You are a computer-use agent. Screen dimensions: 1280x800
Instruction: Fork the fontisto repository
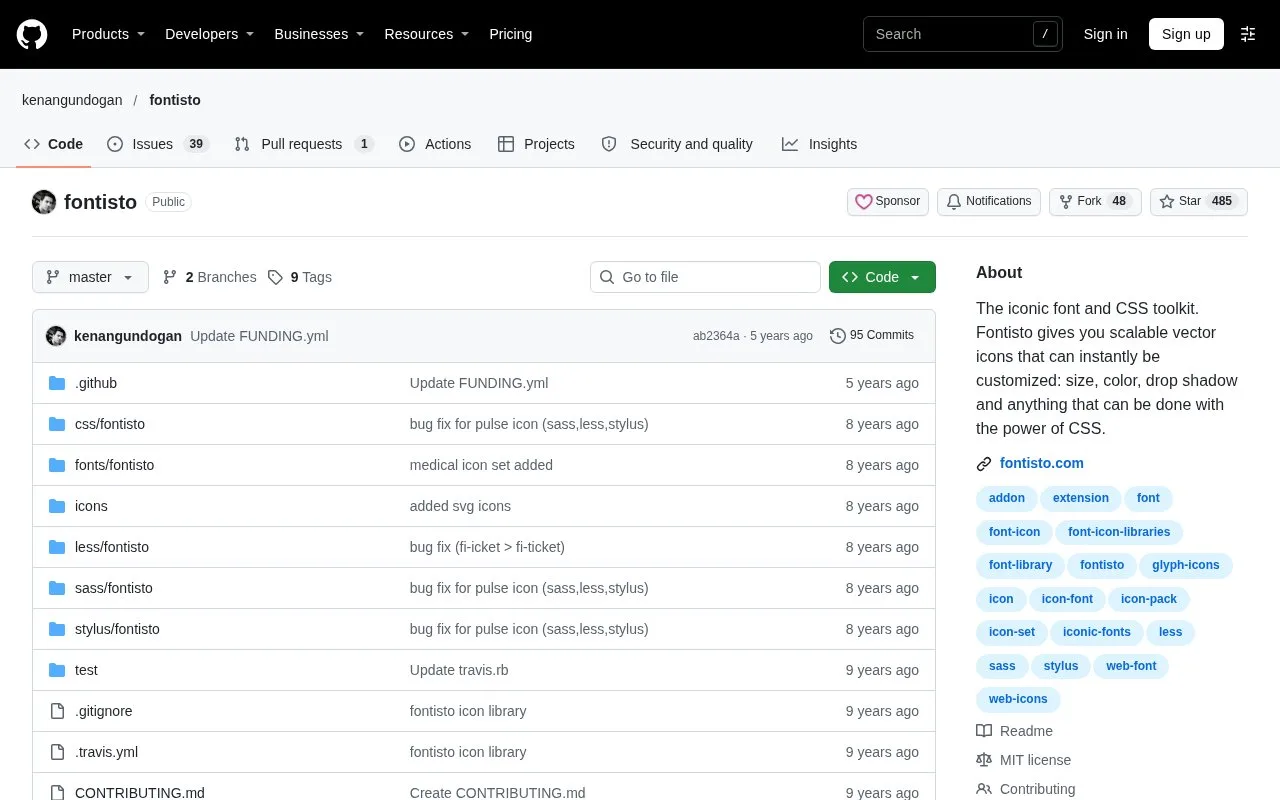(1095, 202)
